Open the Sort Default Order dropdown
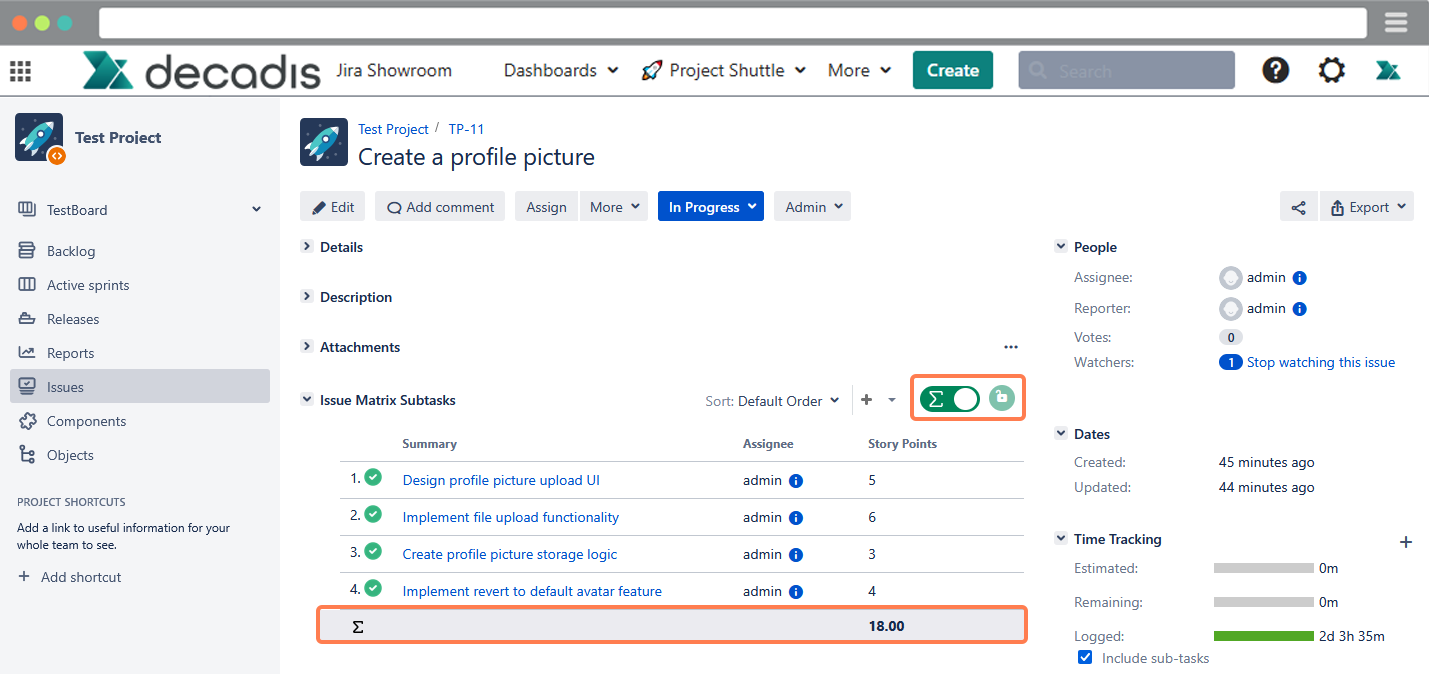 coord(772,401)
